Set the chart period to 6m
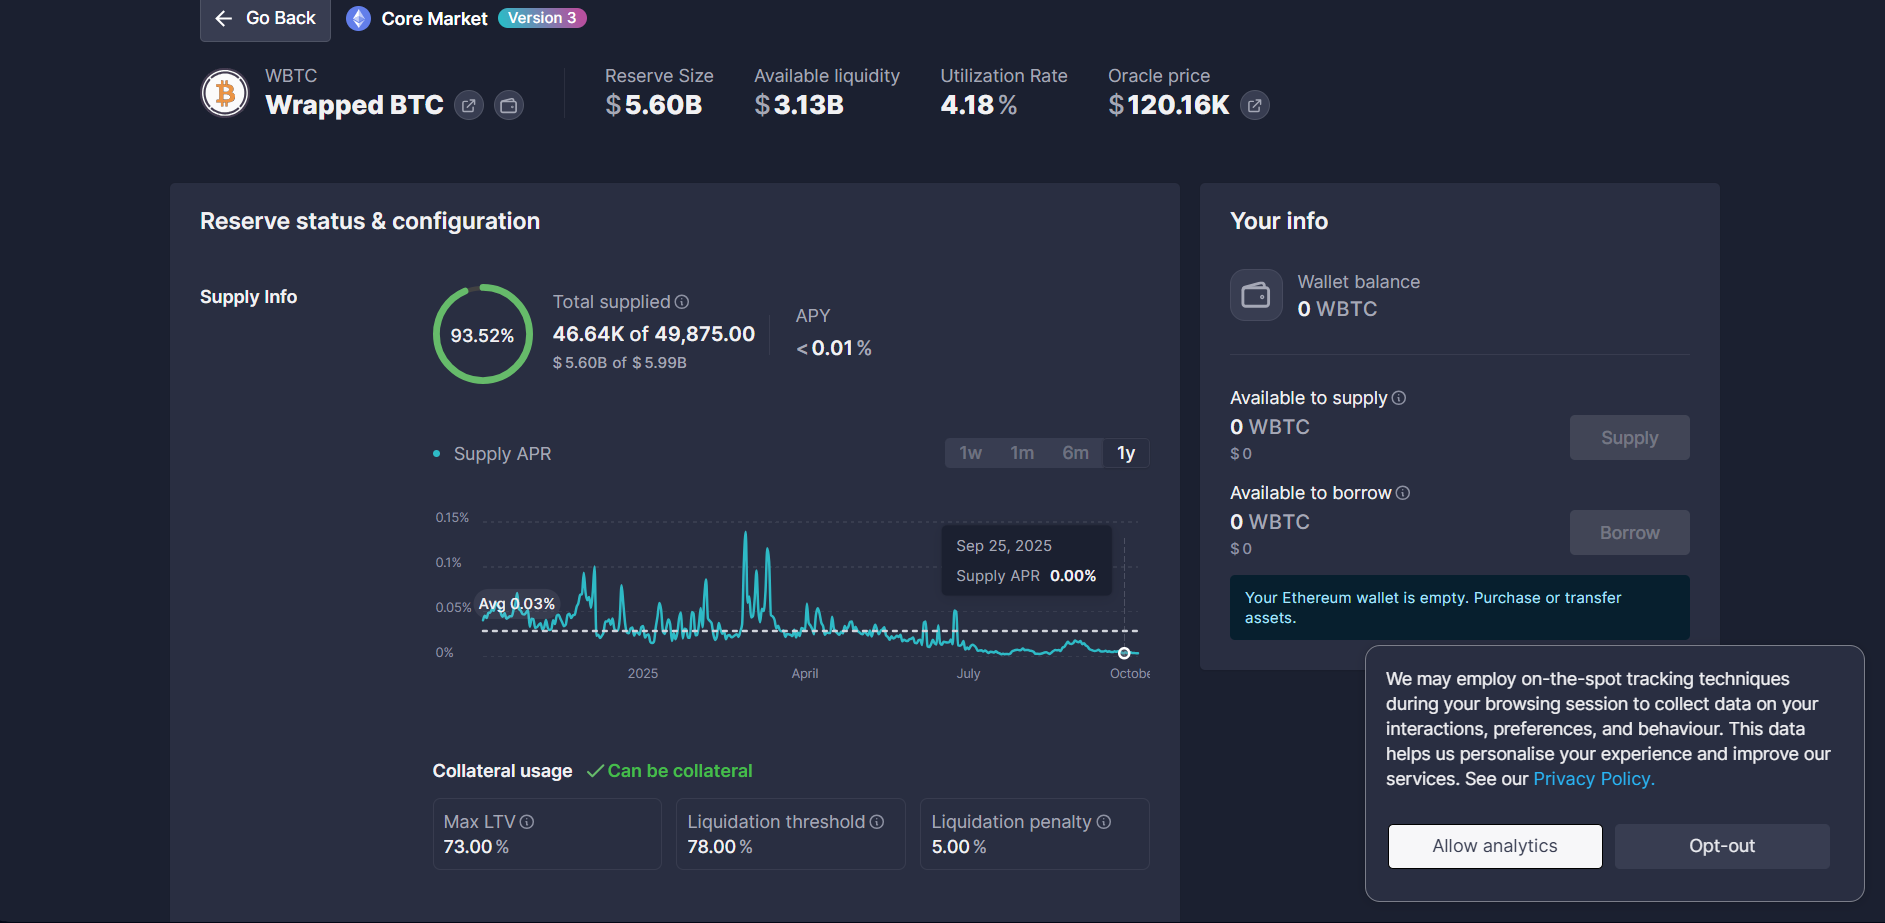1885x923 pixels. (x=1075, y=453)
